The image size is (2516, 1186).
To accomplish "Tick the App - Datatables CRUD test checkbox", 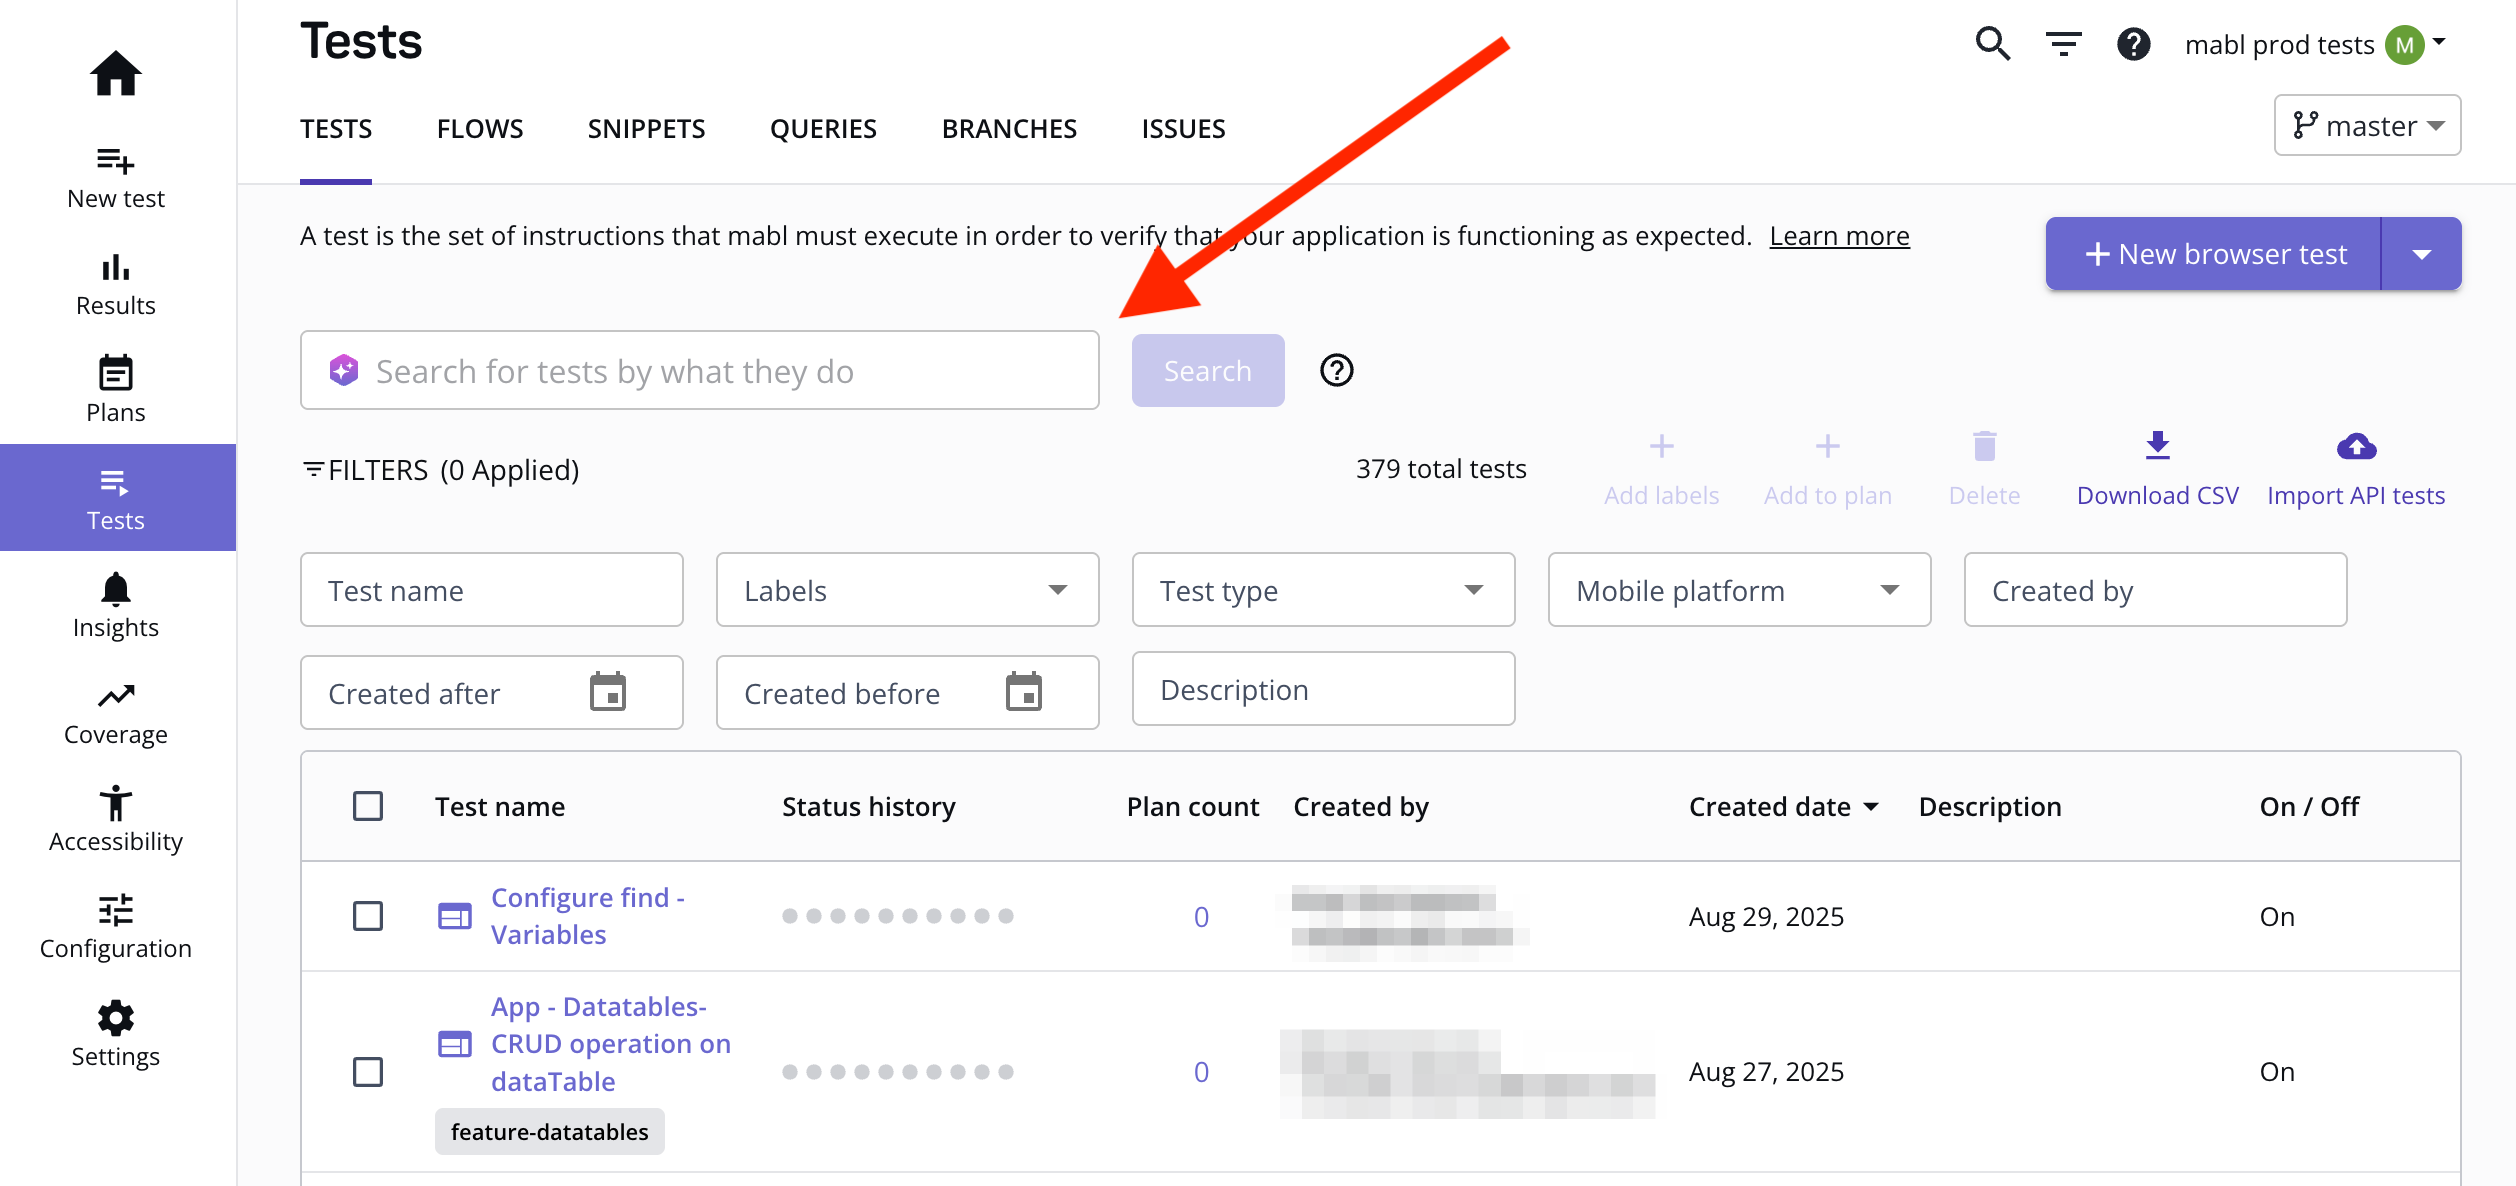I will (368, 1072).
